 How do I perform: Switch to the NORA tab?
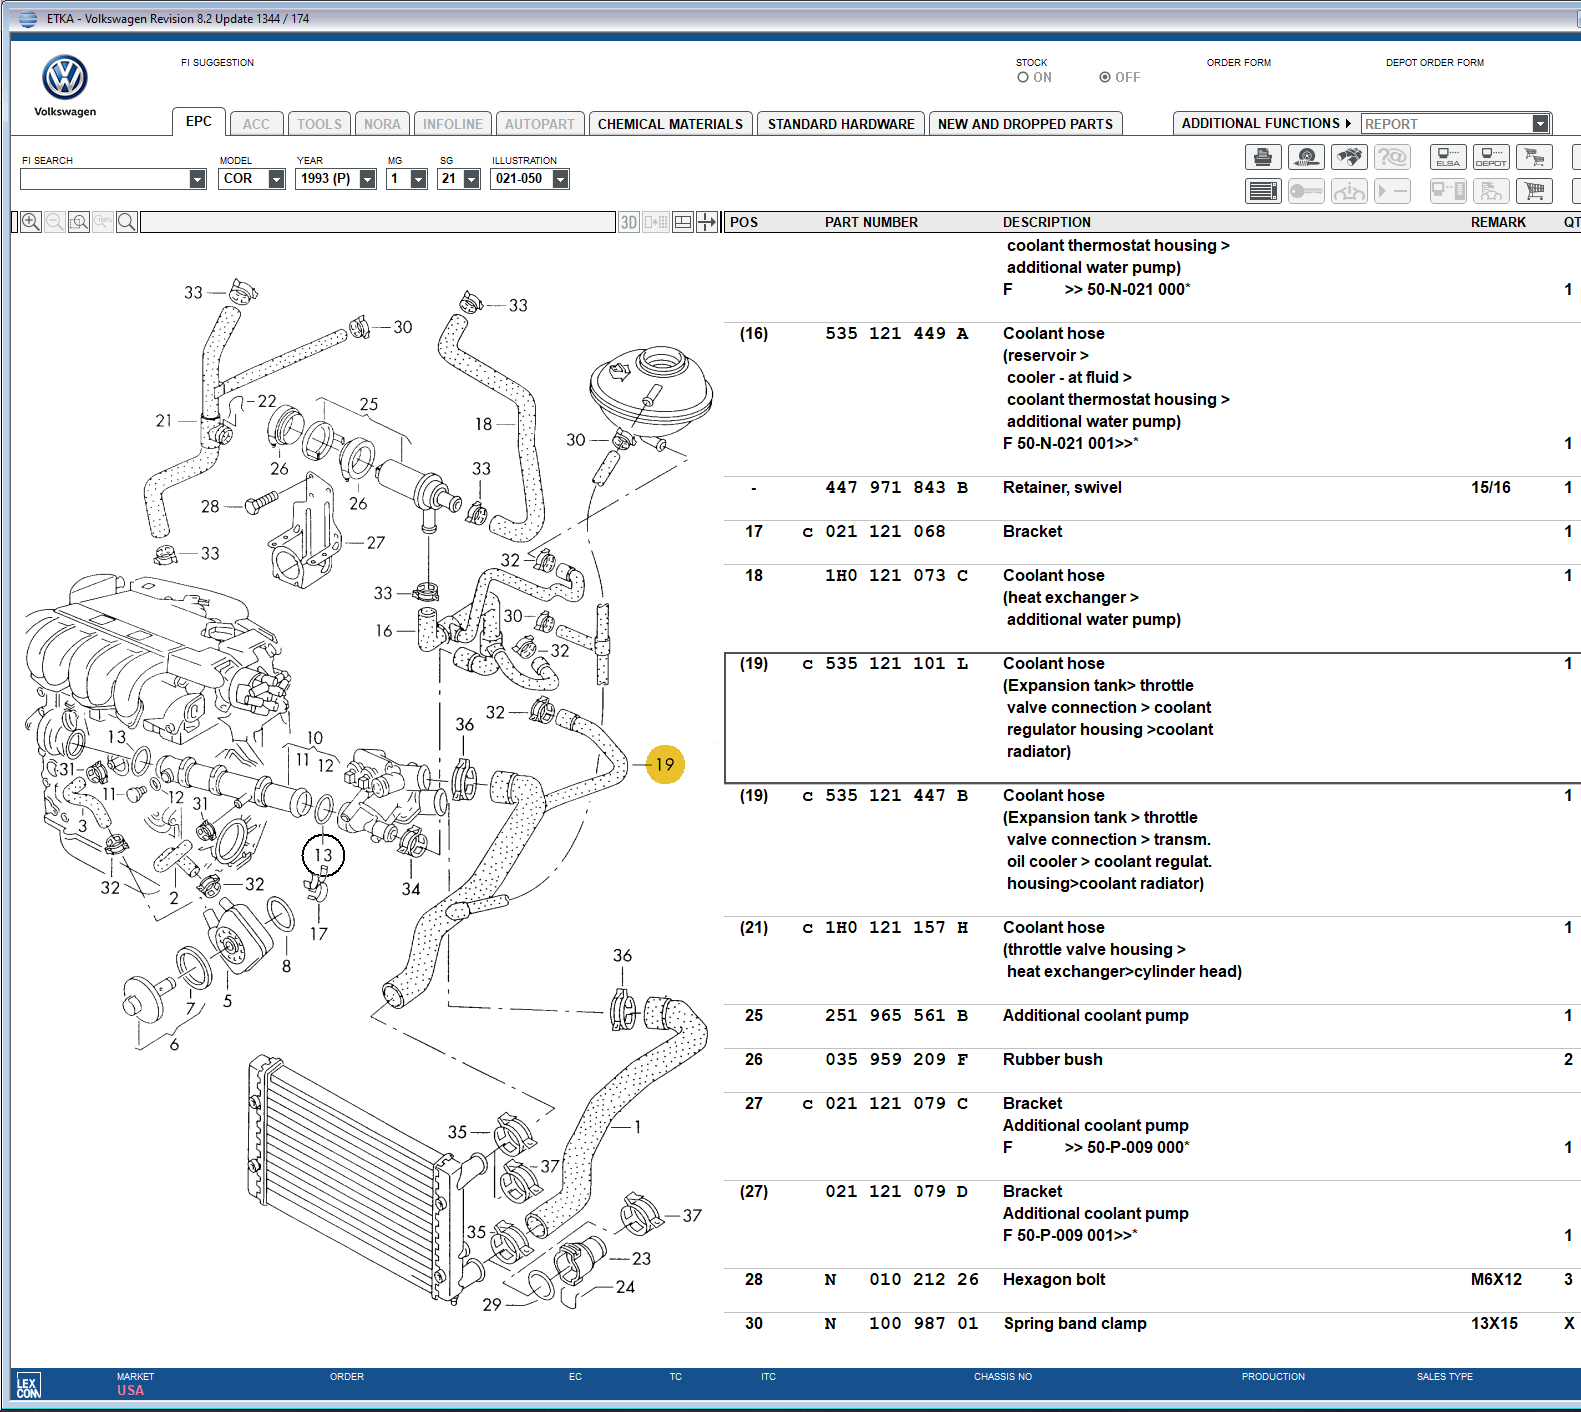point(382,124)
